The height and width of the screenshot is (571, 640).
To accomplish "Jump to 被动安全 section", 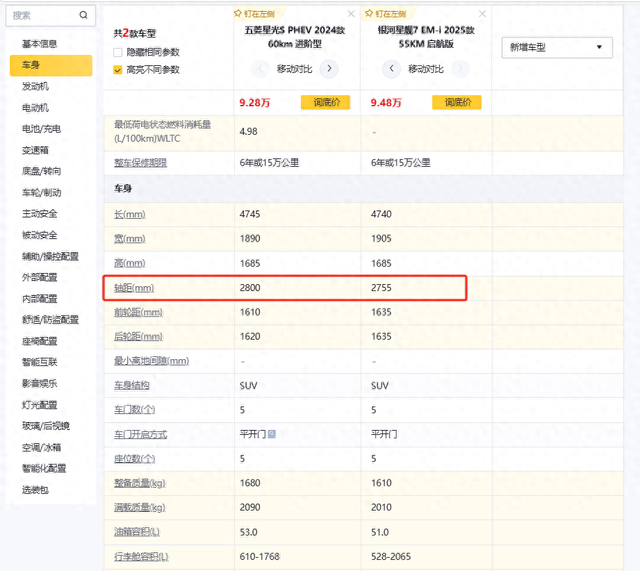I will click(x=40, y=235).
